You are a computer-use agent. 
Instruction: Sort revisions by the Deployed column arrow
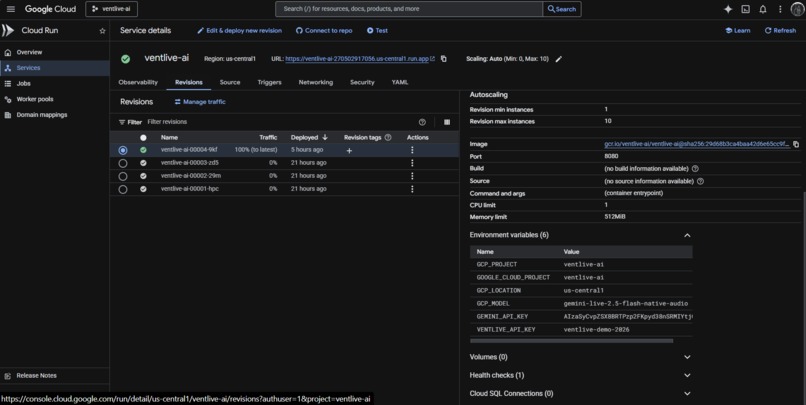[x=325, y=138]
